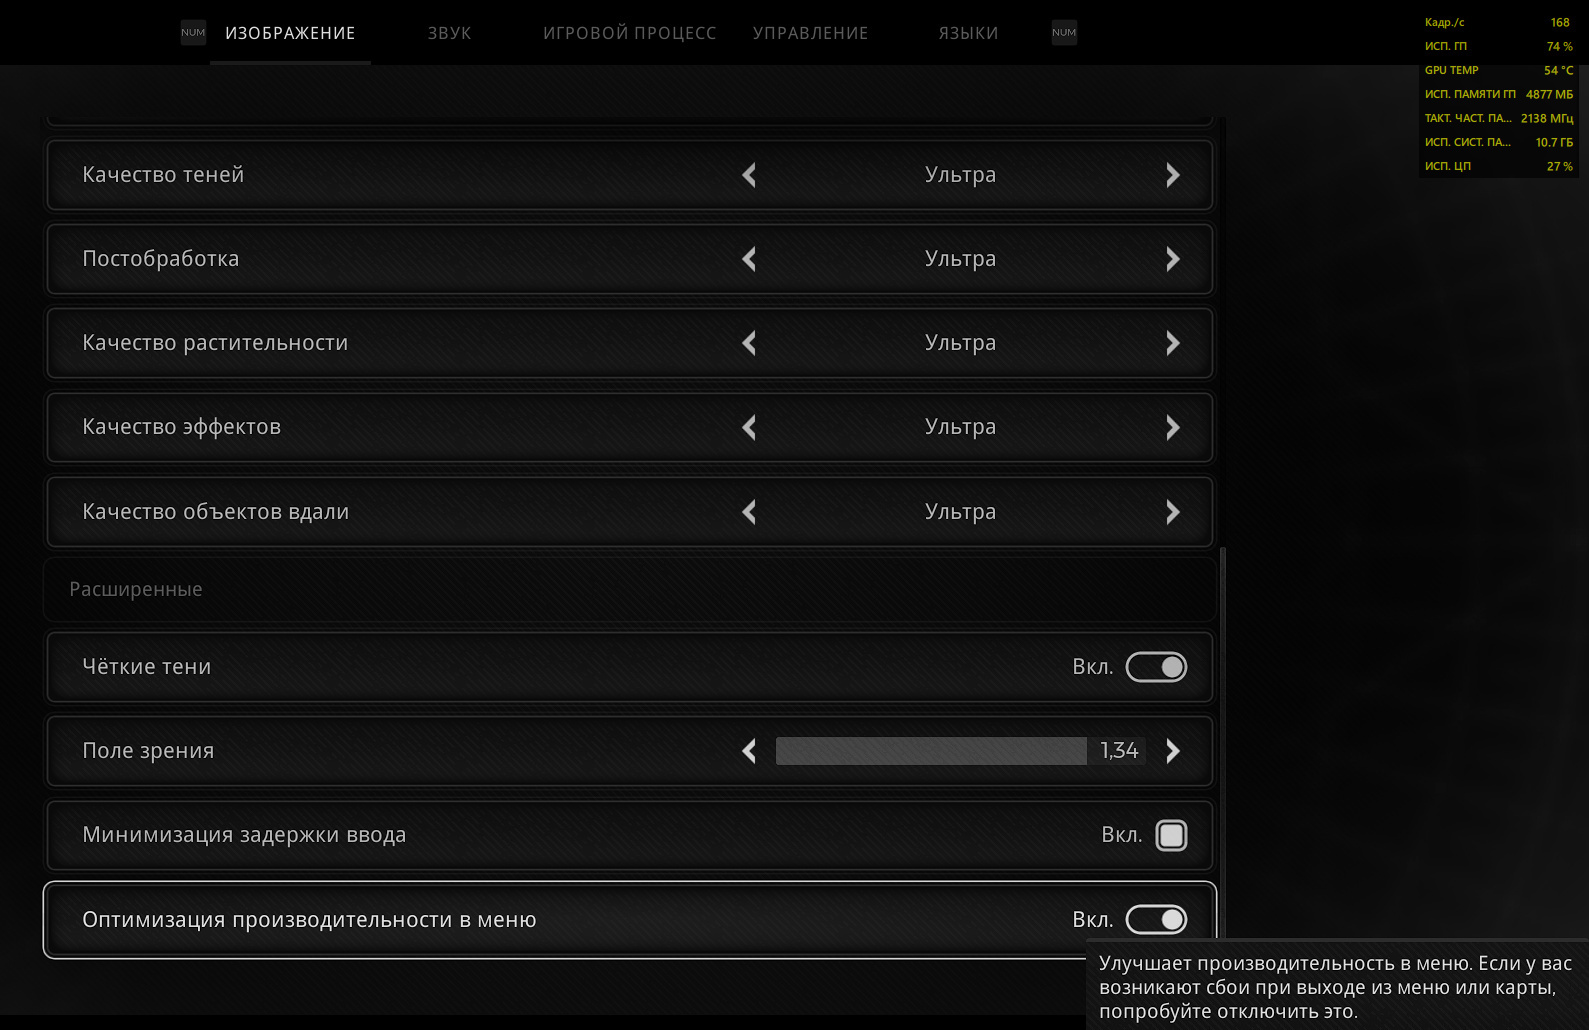The image size is (1589, 1030).
Task: Click left arrow for Качество теней
Action: click(x=749, y=175)
